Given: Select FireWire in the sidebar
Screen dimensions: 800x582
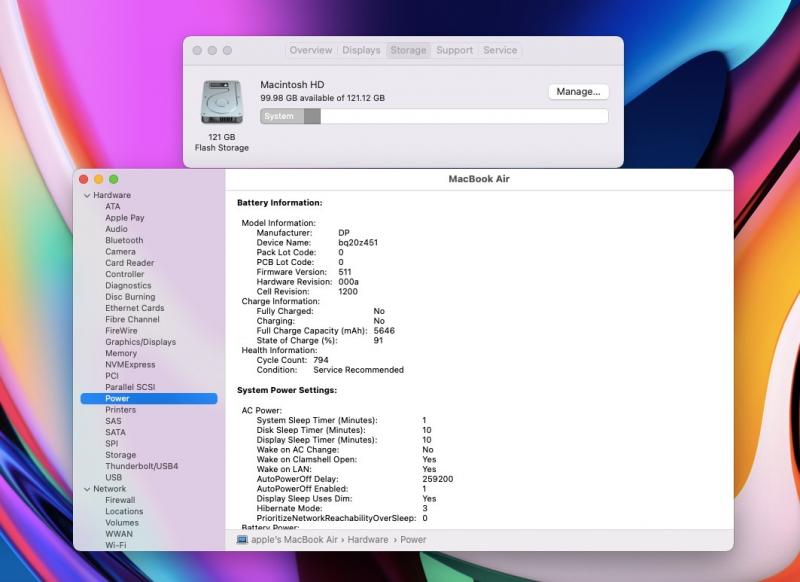Looking at the screenshot, I should point(121,331).
